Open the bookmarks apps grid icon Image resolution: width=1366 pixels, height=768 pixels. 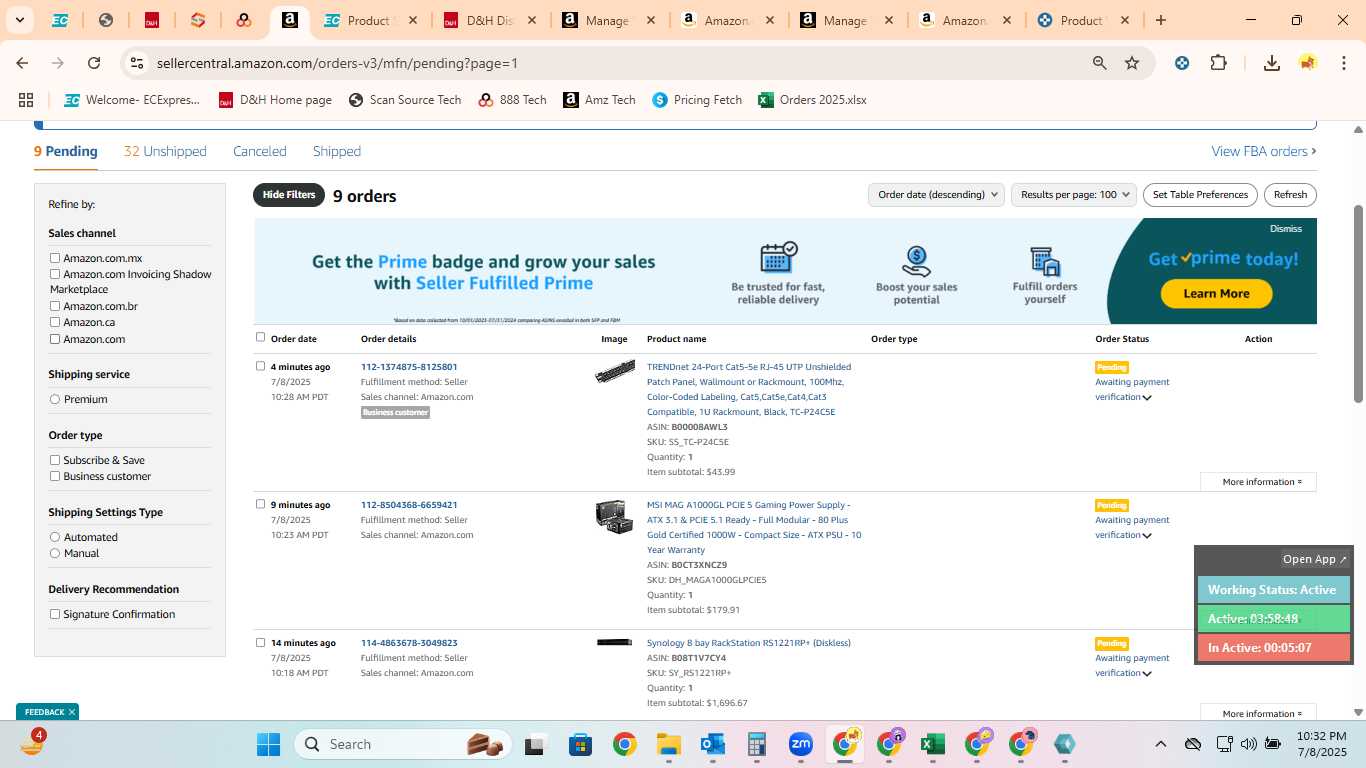coord(26,100)
